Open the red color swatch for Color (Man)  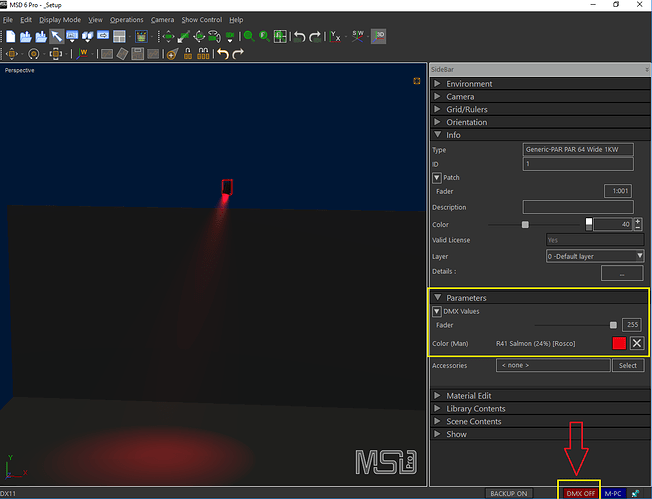619,343
